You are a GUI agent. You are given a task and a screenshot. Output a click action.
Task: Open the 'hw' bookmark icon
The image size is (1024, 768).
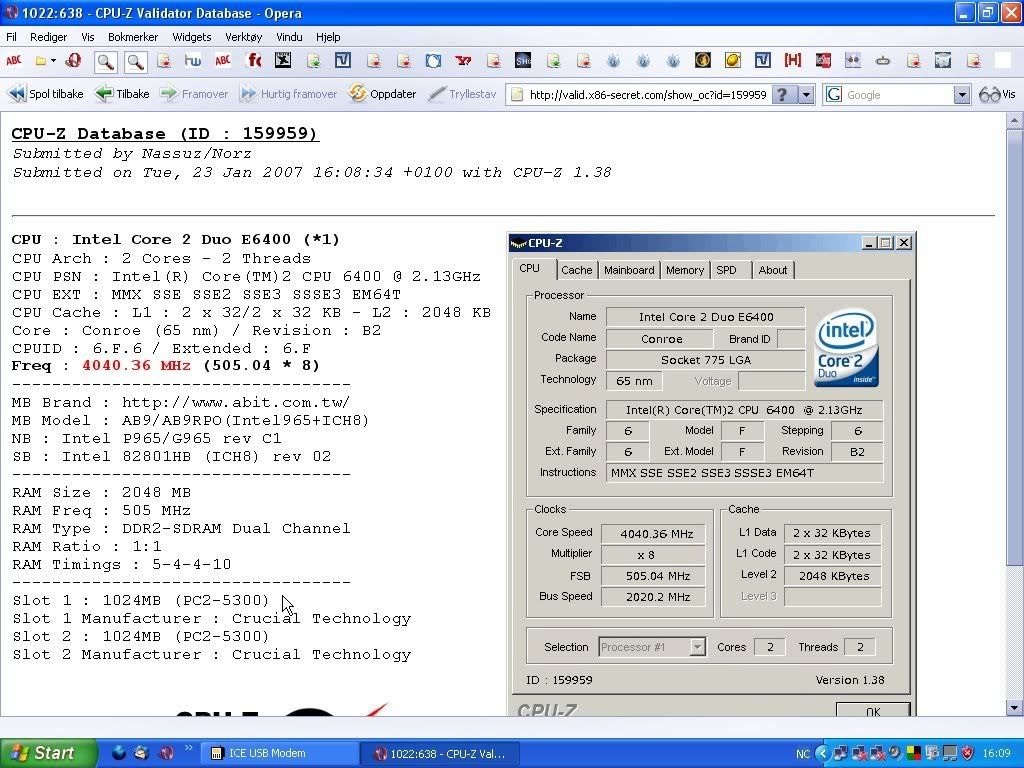coord(193,61)
